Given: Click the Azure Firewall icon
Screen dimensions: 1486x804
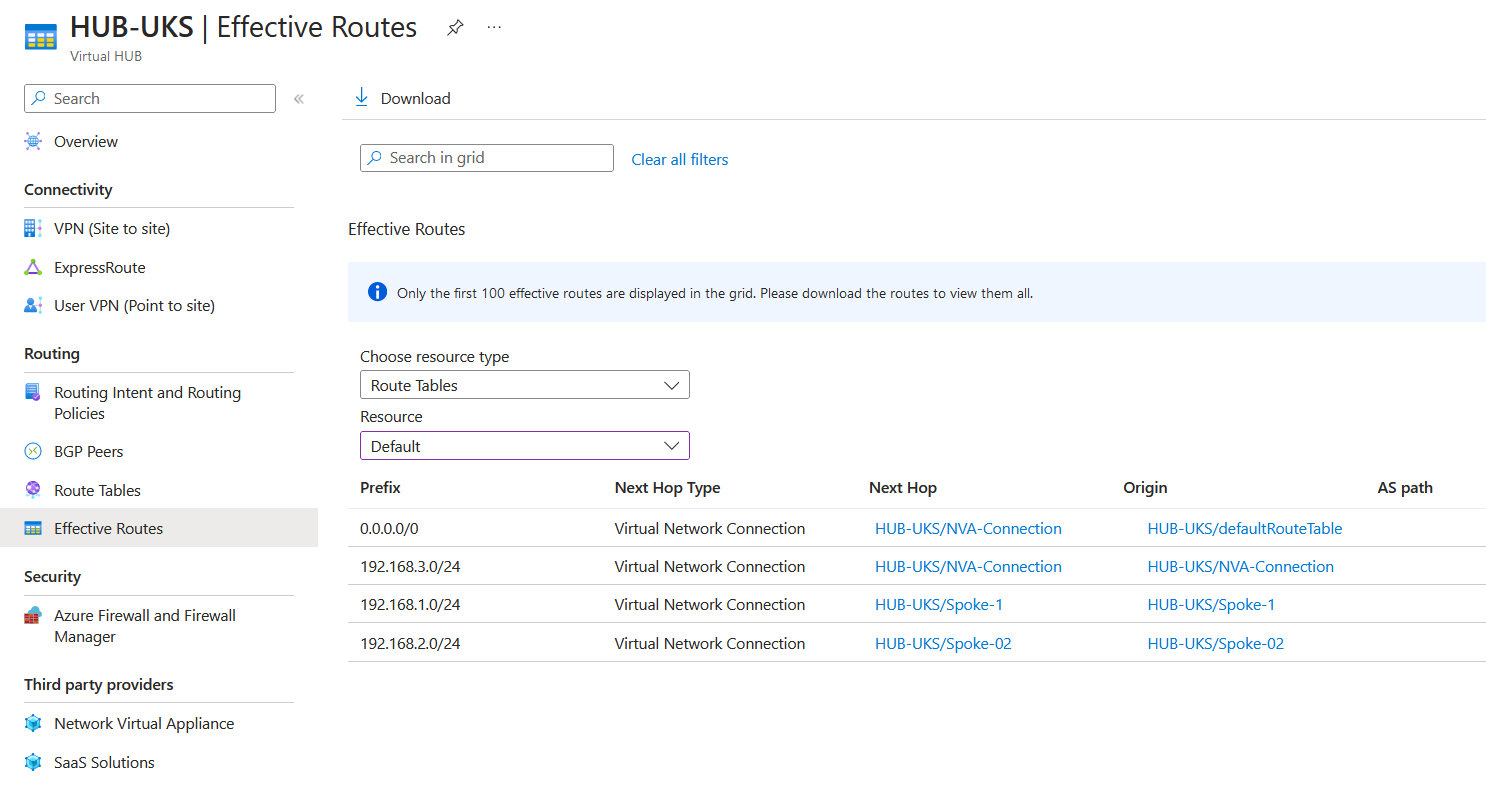Looking at the screenshot, I should coord(33,615).
